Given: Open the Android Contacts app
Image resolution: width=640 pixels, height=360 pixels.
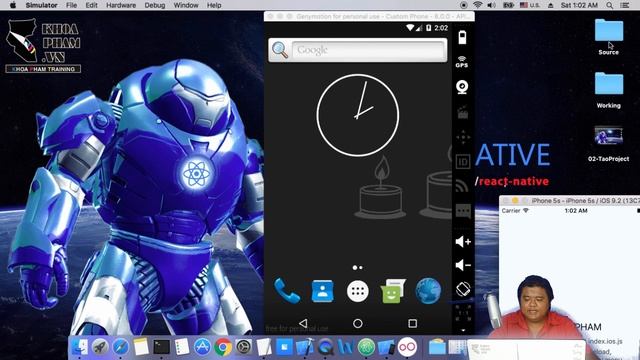Looking at the screenshot, I should pyautogui.click(x=322, y=291).
